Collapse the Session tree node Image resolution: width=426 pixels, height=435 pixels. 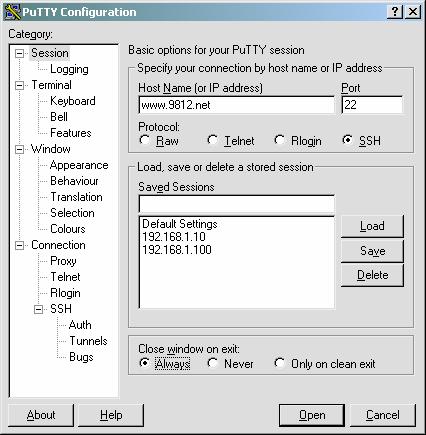coord(20,53)
